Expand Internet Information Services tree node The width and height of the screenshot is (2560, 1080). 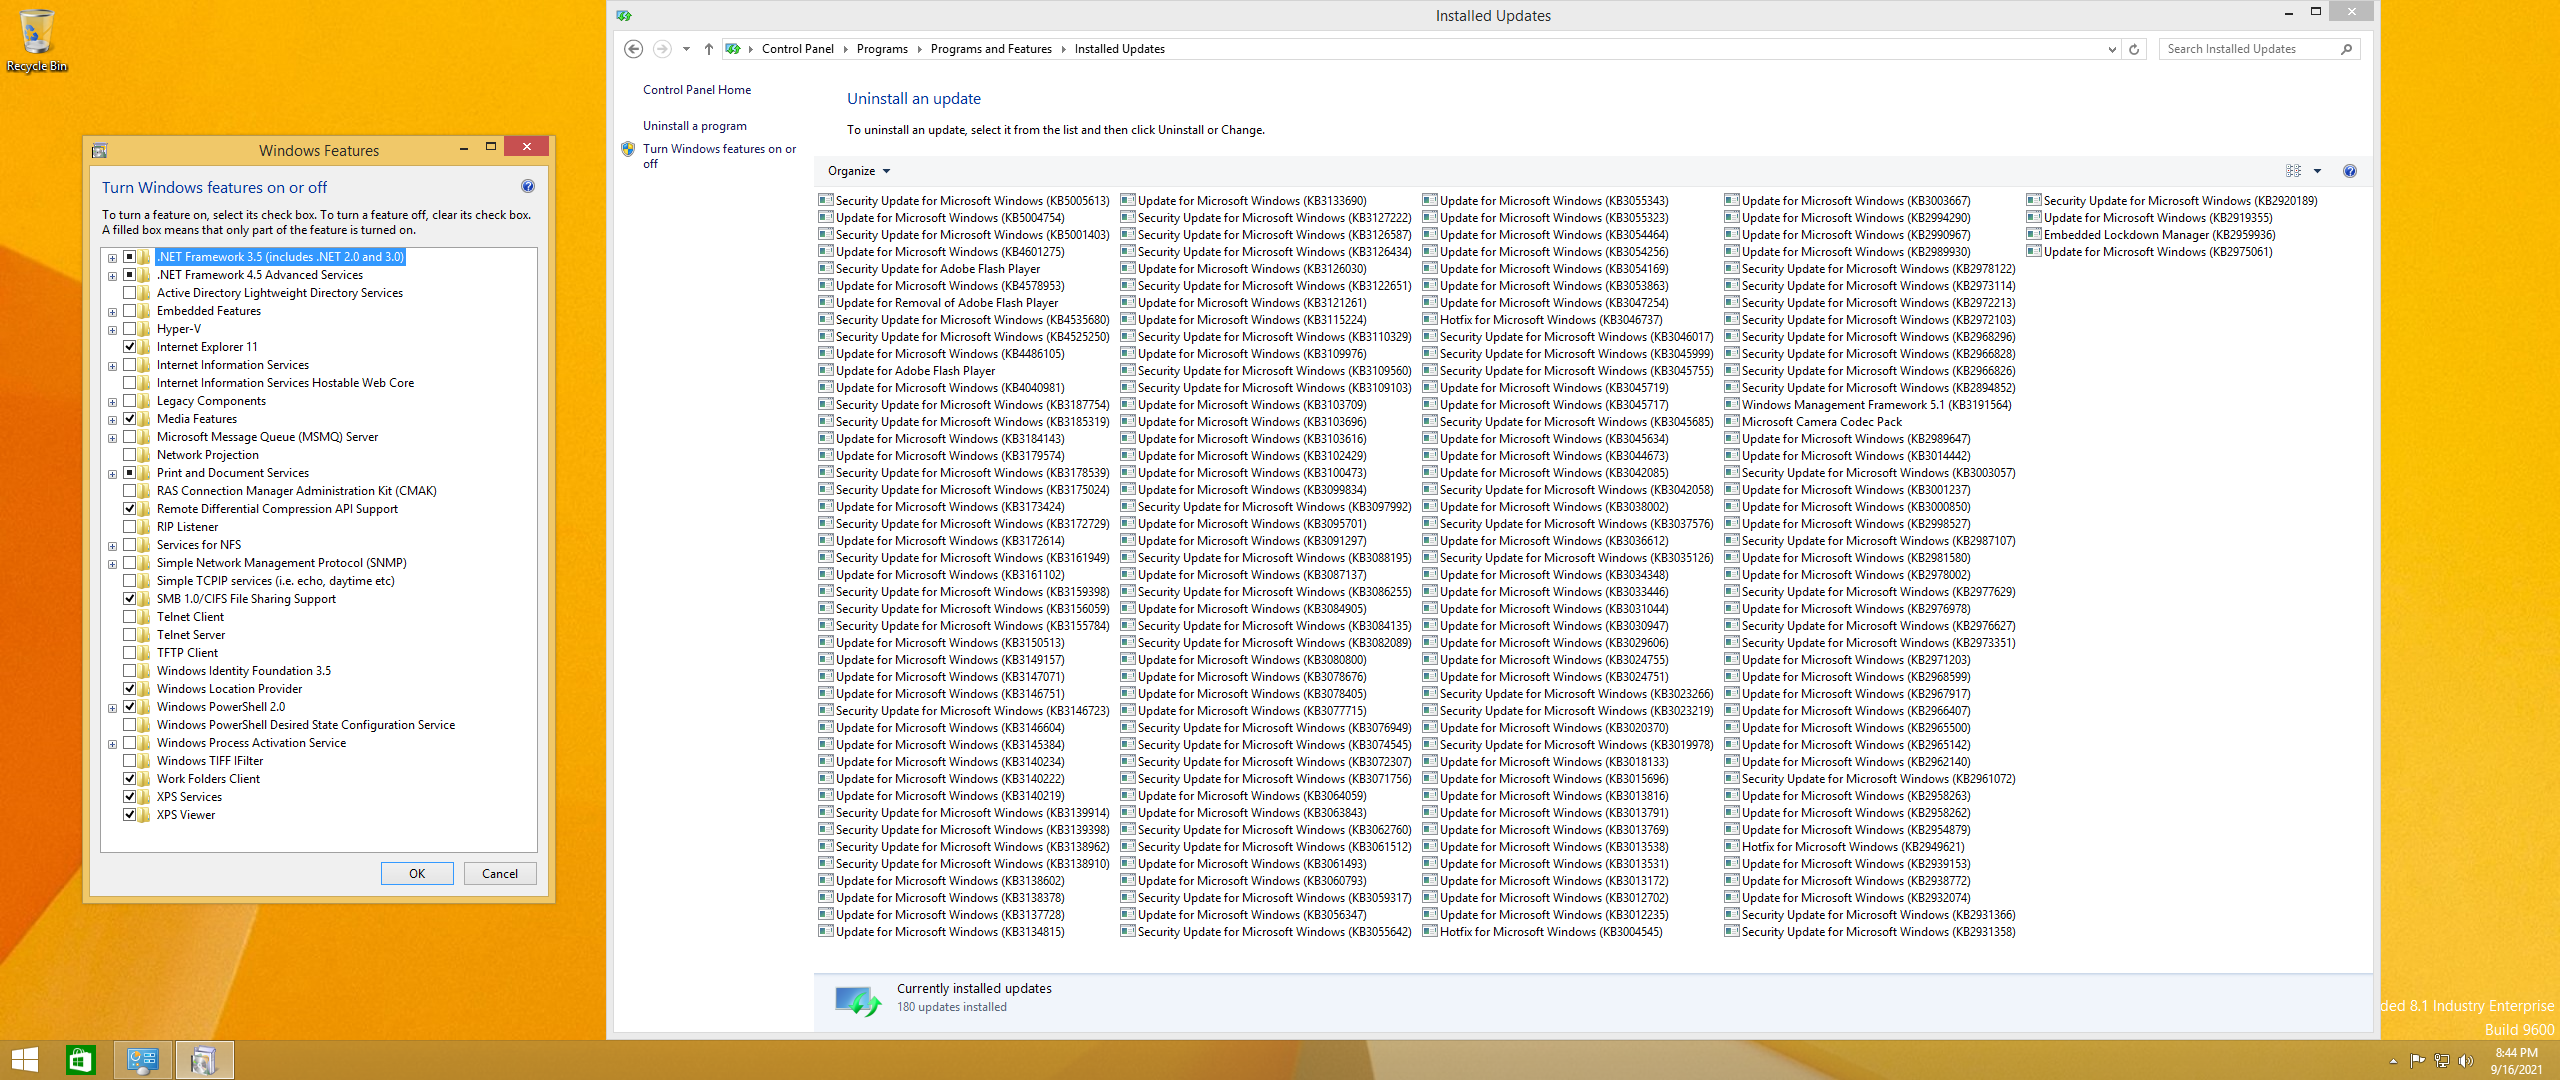[112, 366]
